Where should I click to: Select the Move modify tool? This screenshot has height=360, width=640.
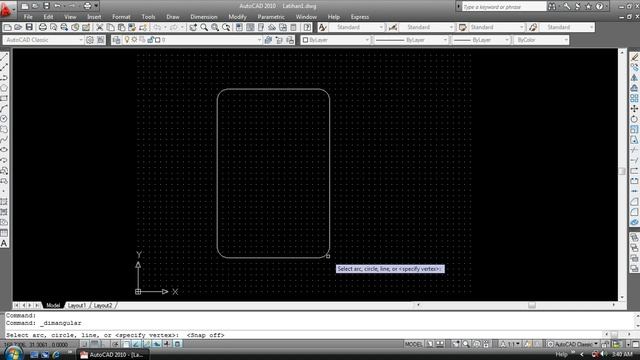(x=634, y=109)
